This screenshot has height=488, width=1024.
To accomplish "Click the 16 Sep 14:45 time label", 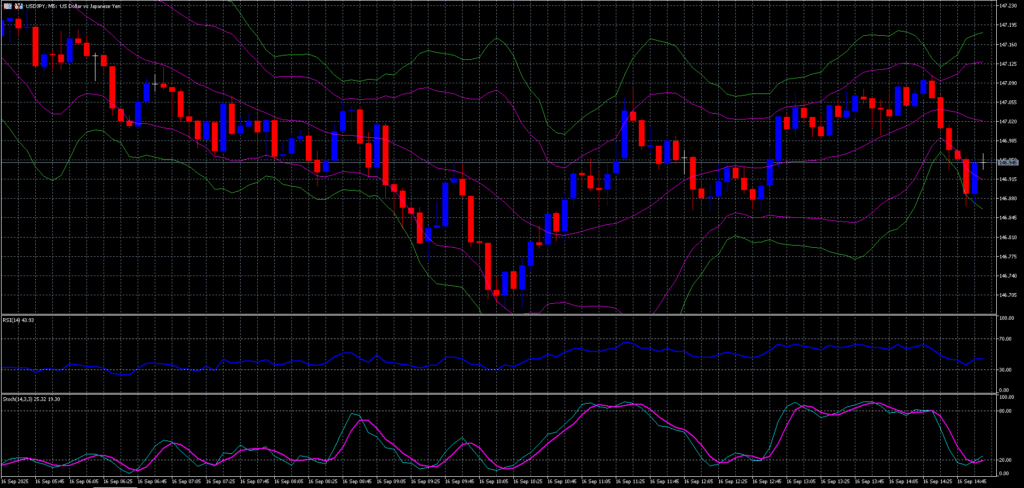I will pyautogui.click(x=970, y=481).
